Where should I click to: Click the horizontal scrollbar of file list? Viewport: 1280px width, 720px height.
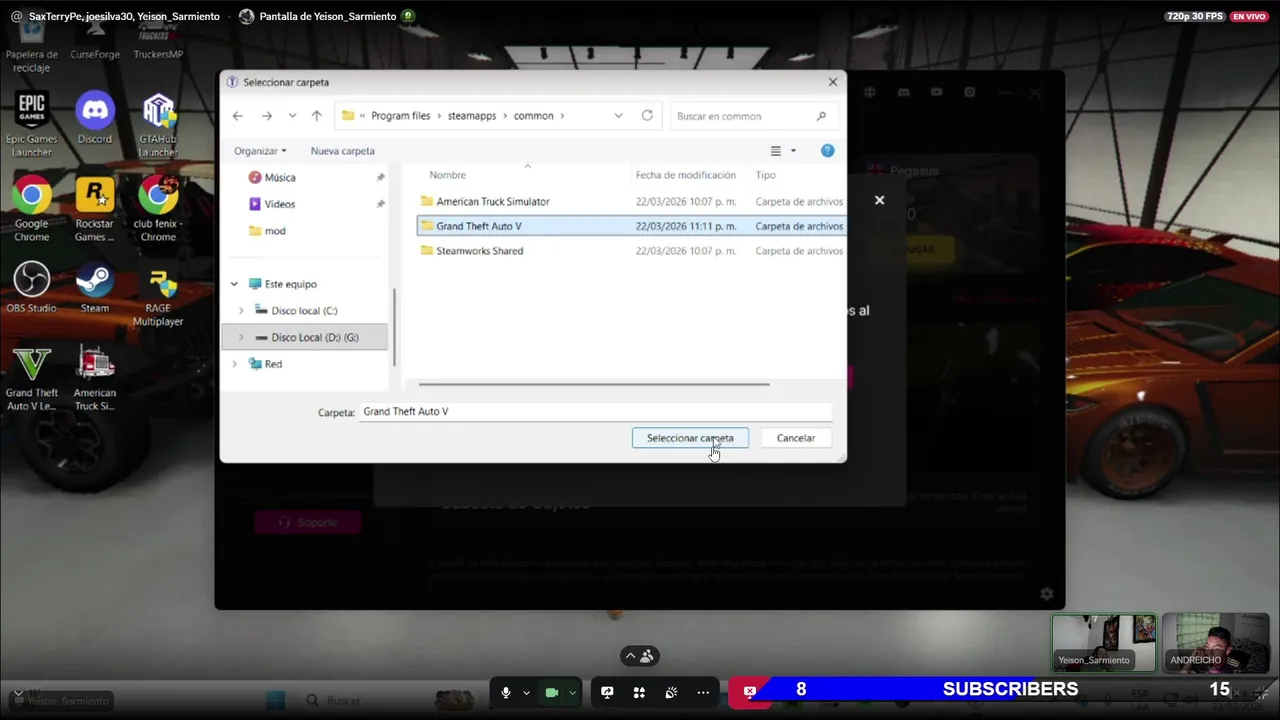coord(594,384)
